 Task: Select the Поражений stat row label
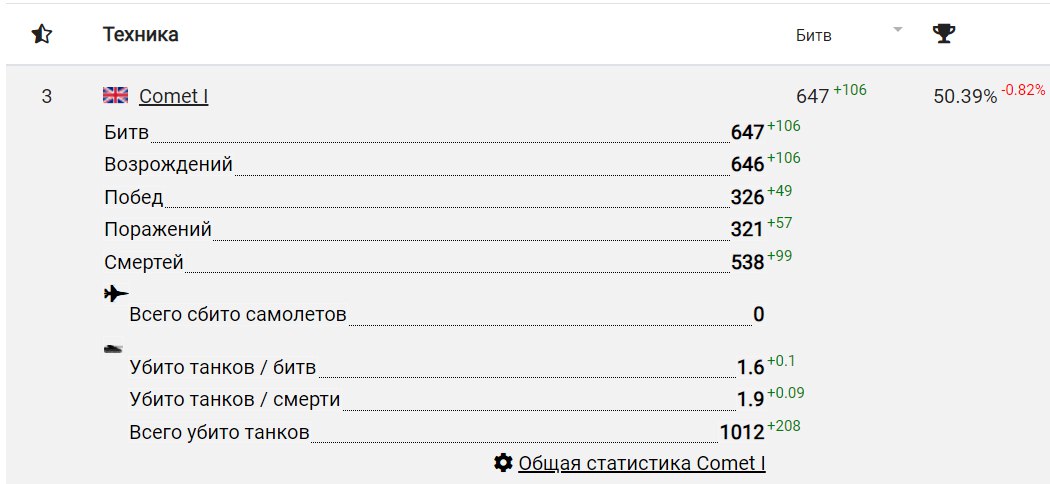pyautogui.click(x=158, y=230)
